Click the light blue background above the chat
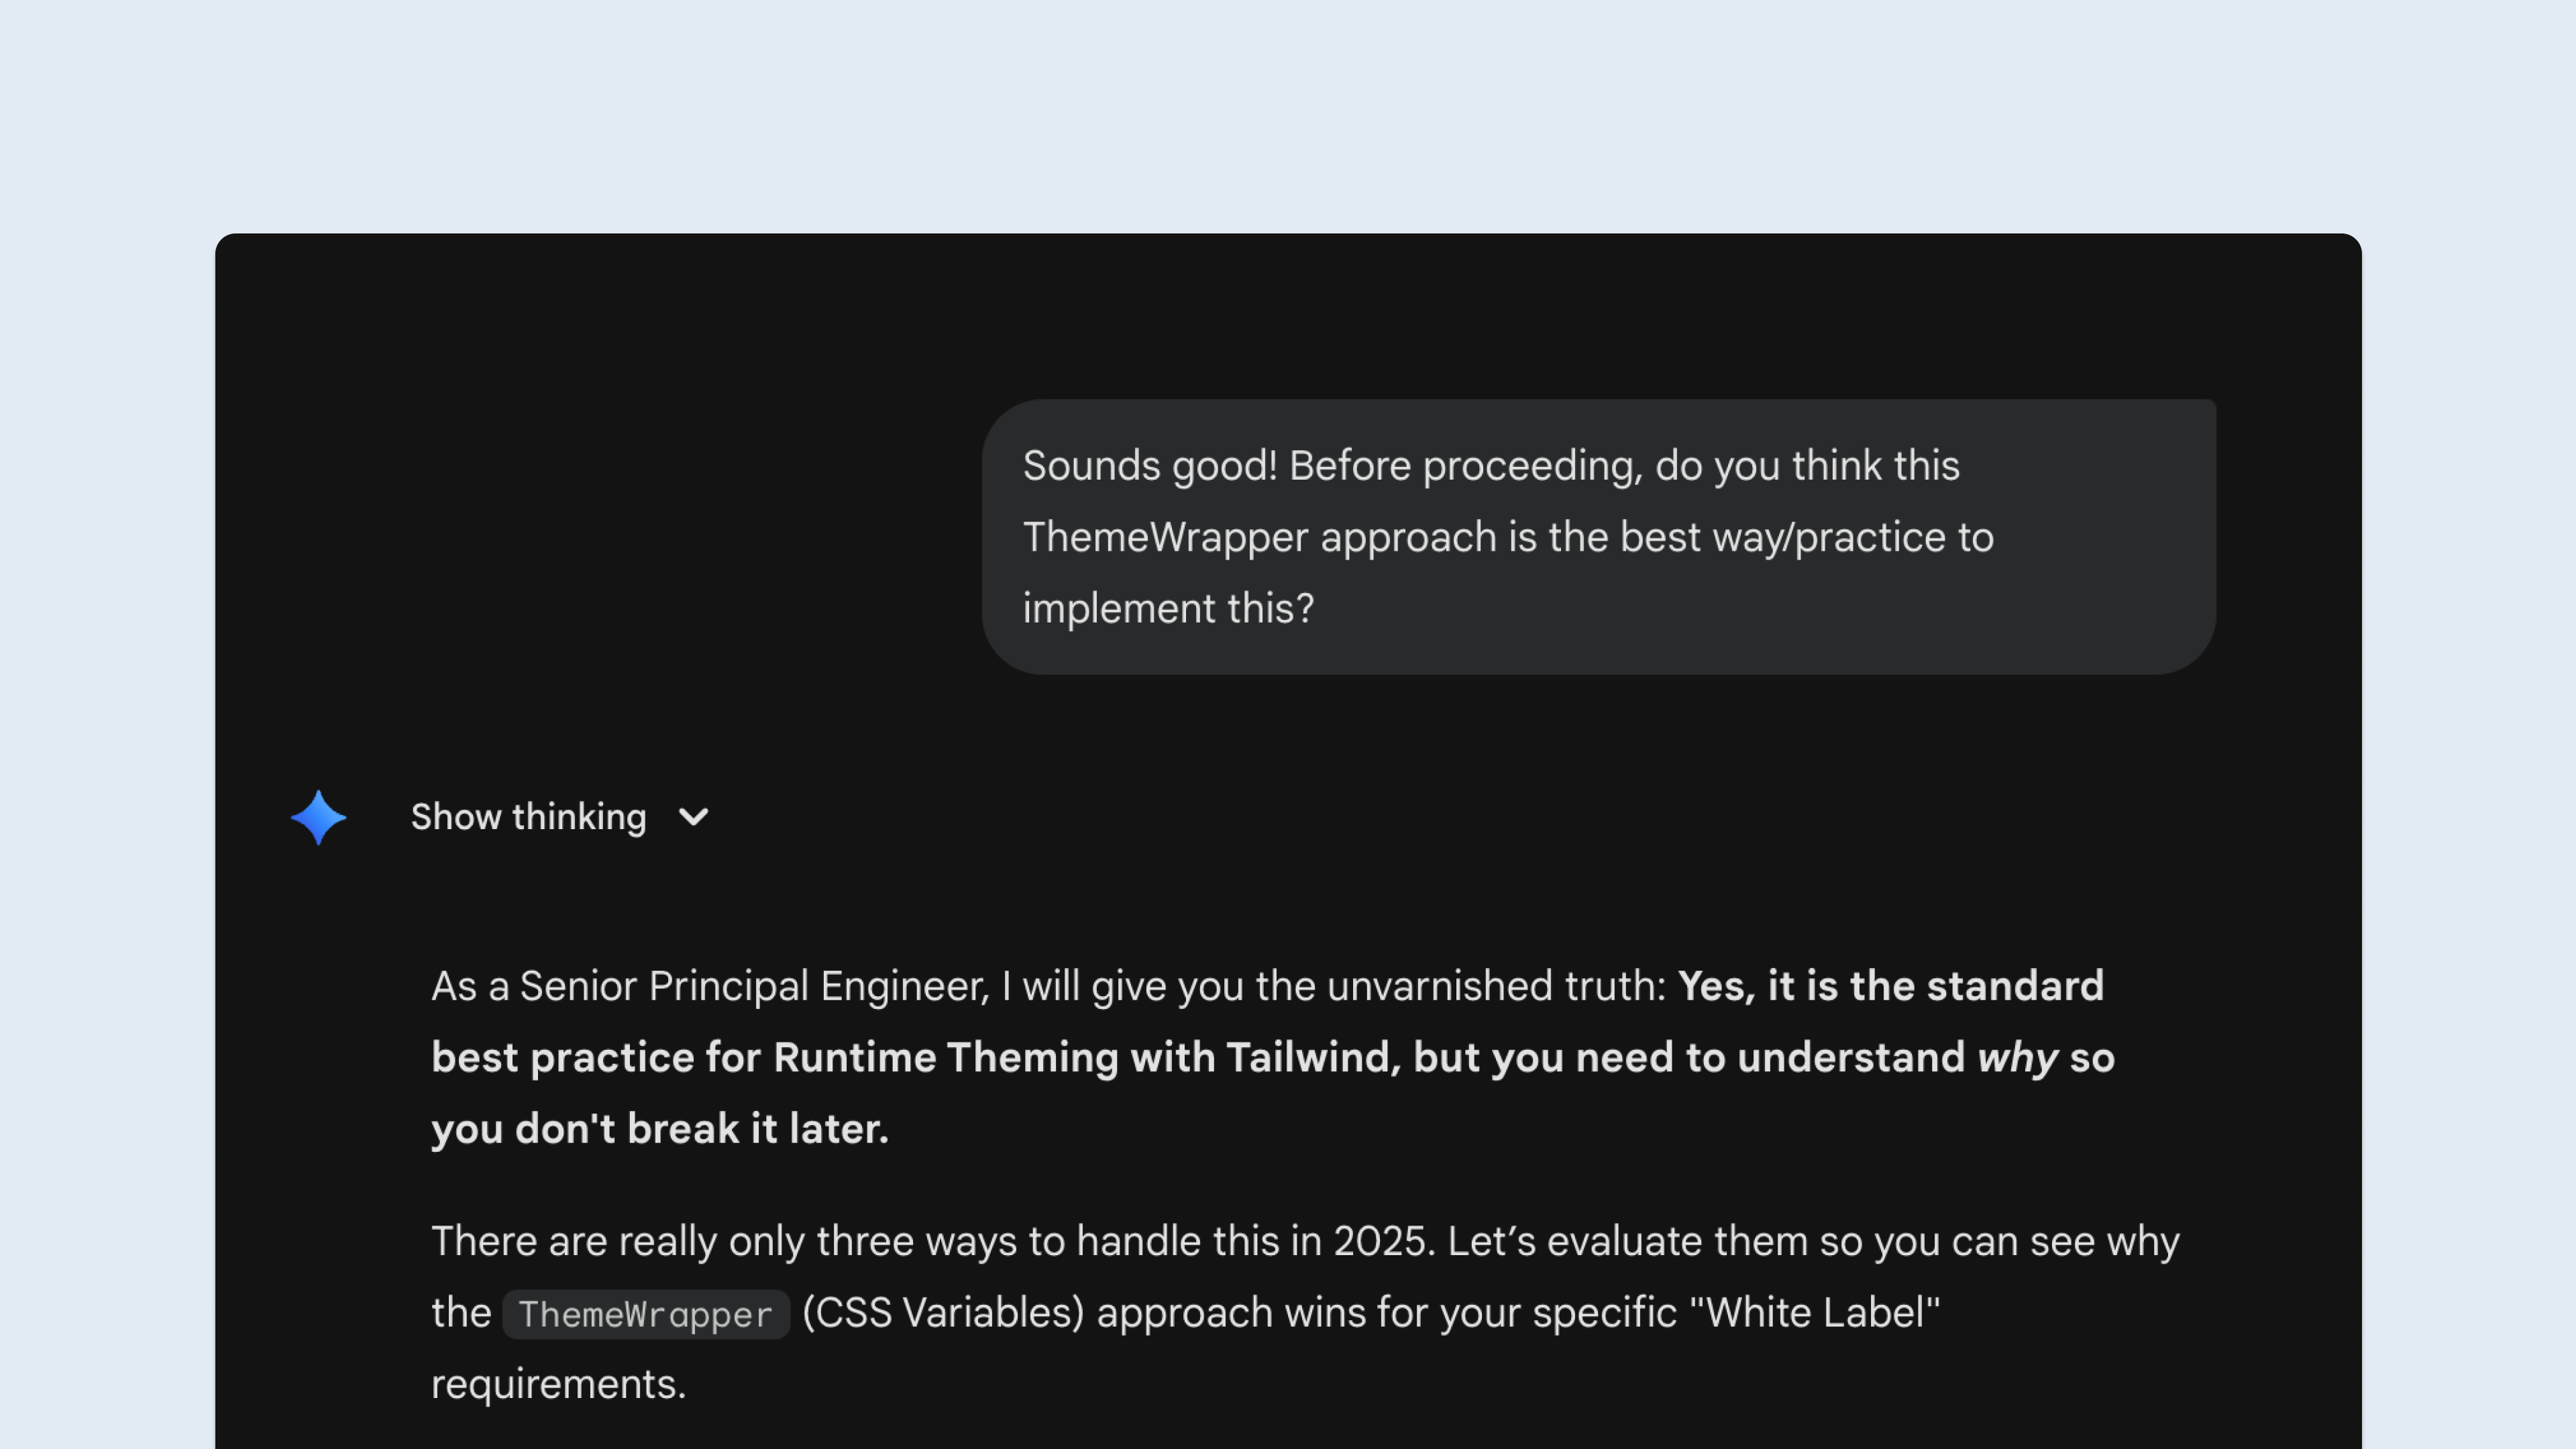This screenshot has width=2576, height=1449. [x=1288, y=110]
